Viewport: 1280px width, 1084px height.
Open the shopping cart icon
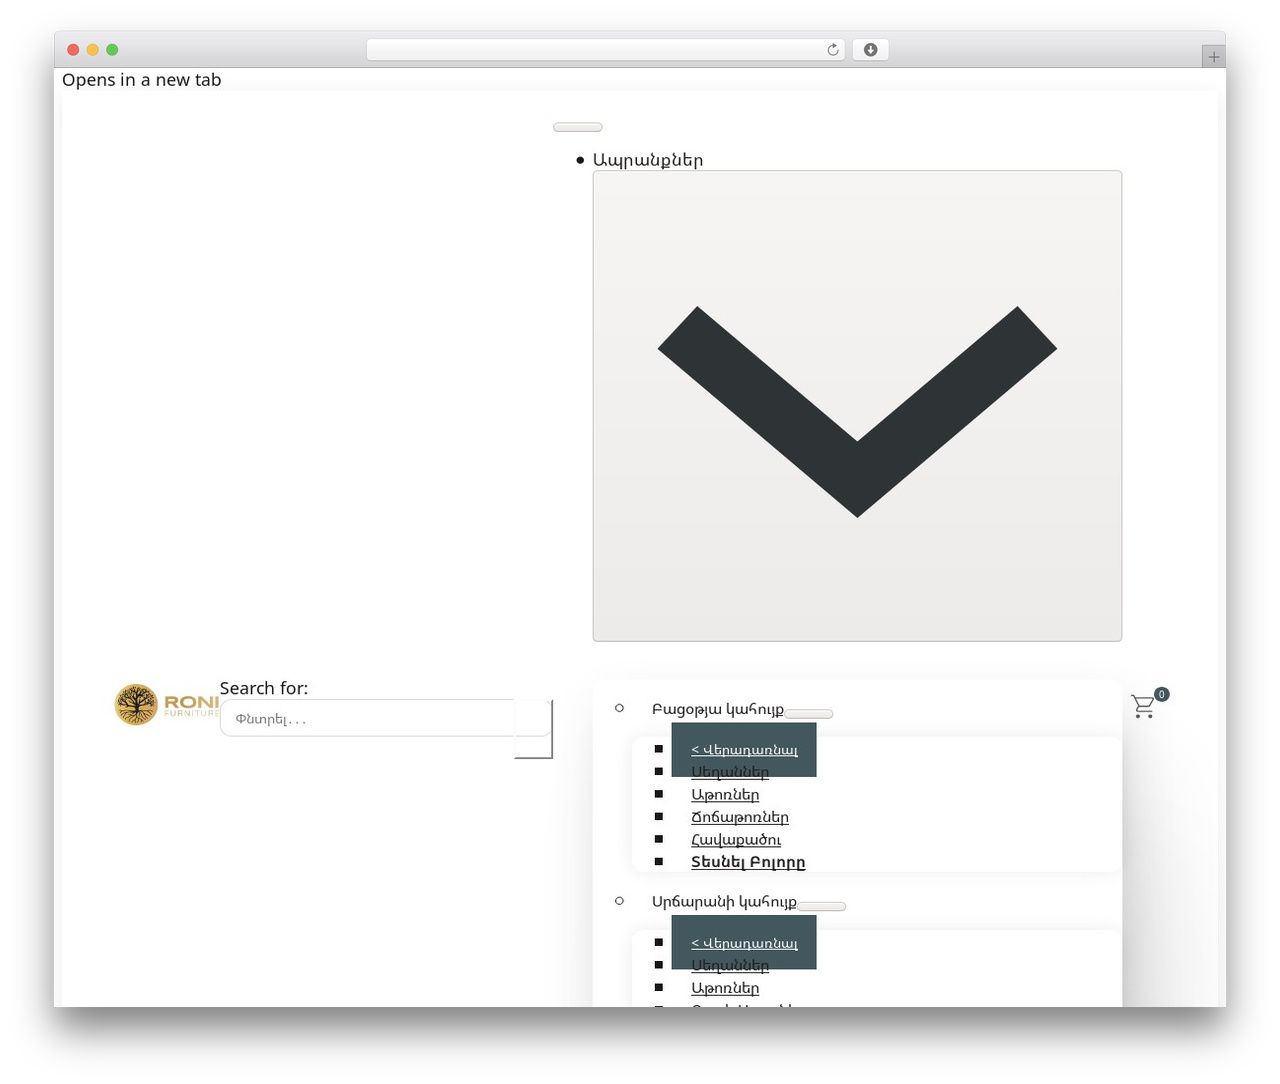(x=1143, y=706)
